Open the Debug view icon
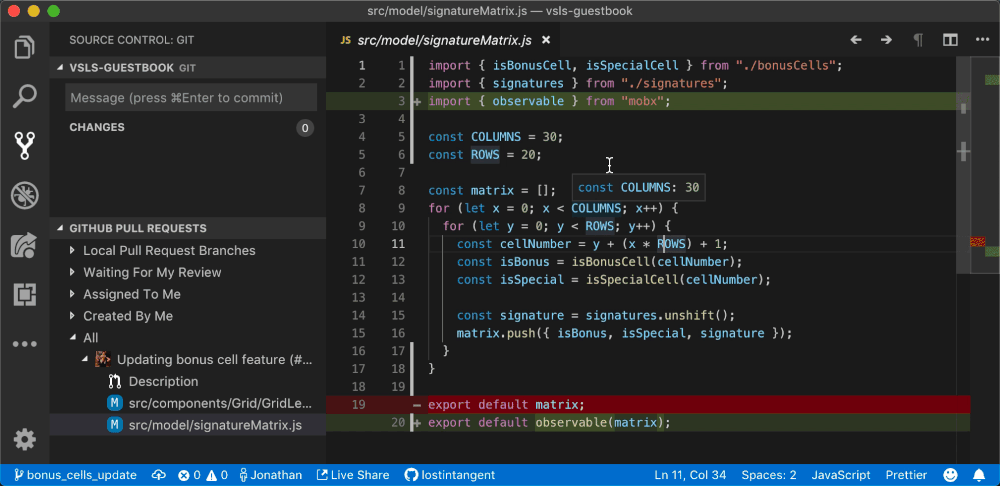Viewport: 1000px width, 486px height. 24,195
